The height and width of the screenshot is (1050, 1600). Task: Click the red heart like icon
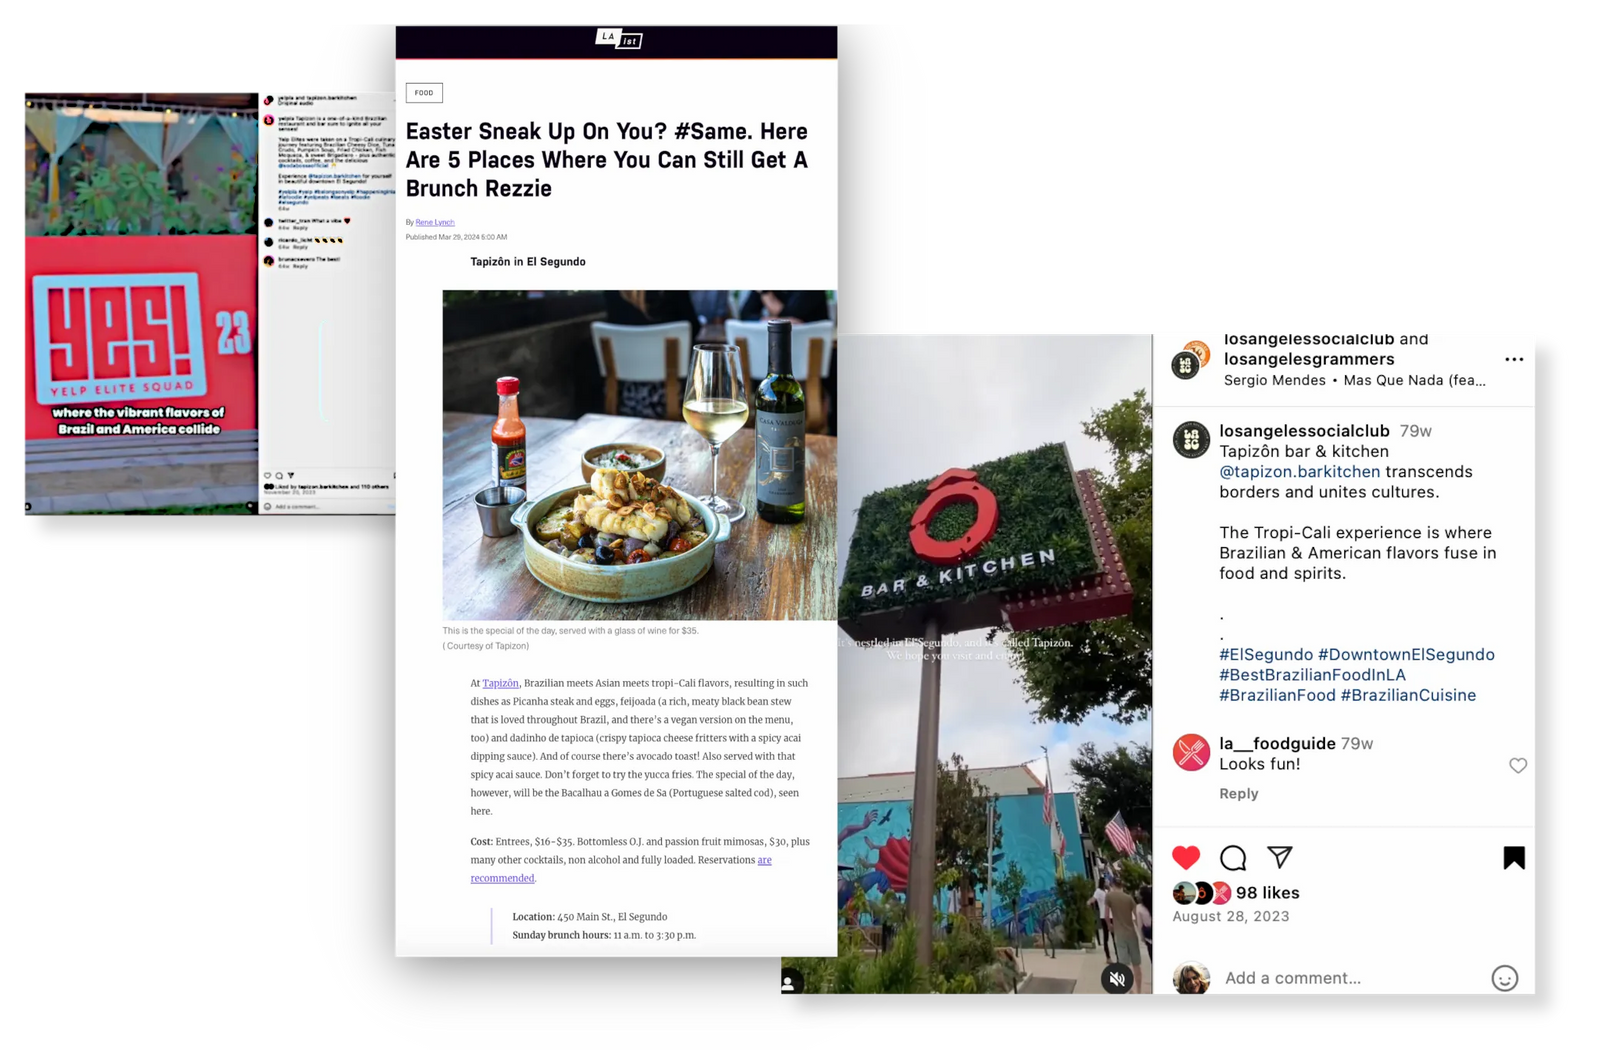click(x=1186, y=857)
